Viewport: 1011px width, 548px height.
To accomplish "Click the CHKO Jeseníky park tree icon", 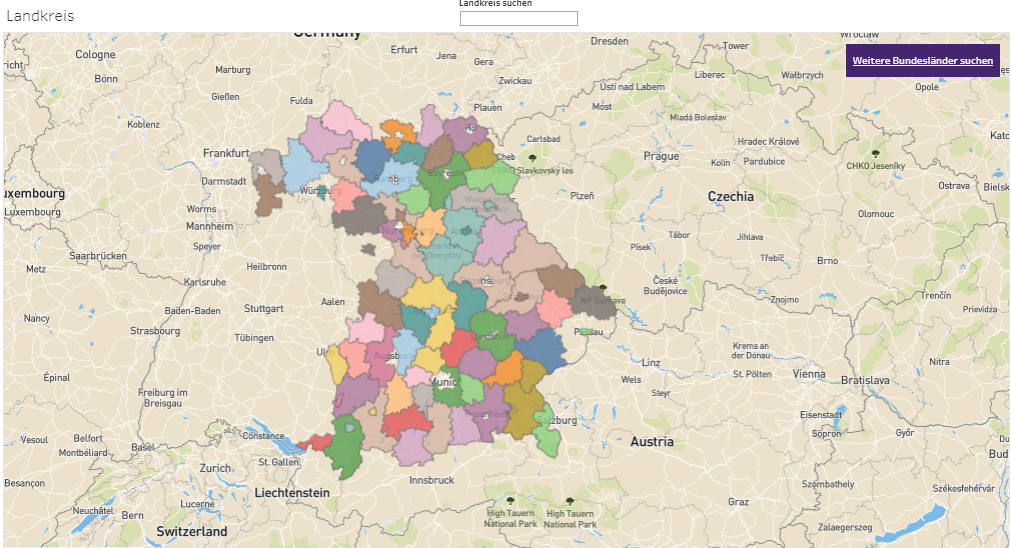I will click(x=875, y=154).
